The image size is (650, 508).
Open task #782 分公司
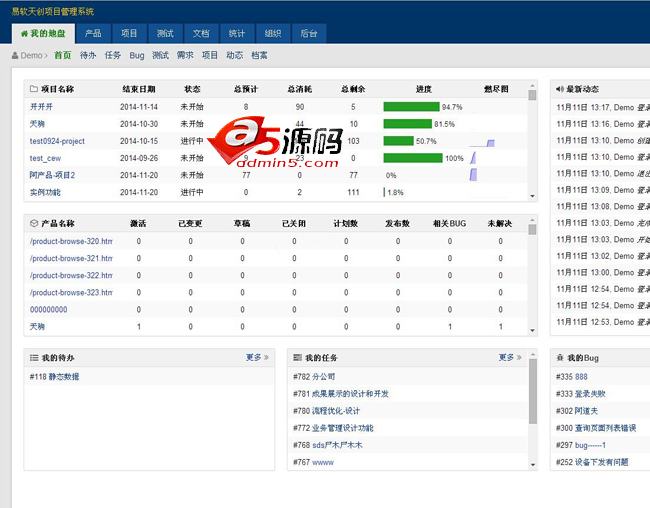tap(314, 377)
